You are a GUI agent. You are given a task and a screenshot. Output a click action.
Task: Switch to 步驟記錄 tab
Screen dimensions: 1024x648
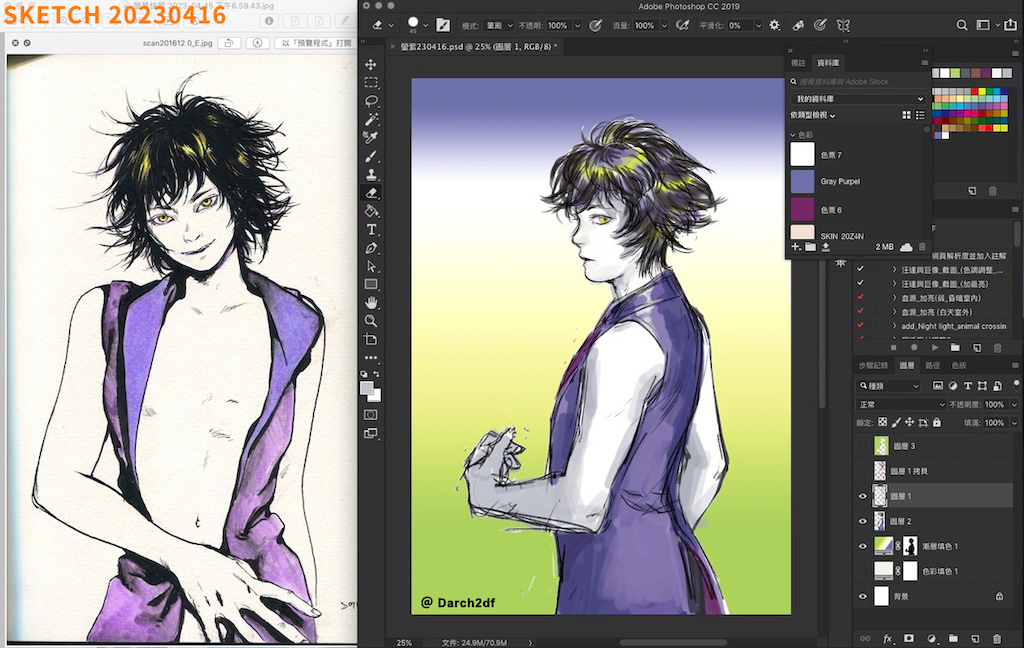pos(873,365)
